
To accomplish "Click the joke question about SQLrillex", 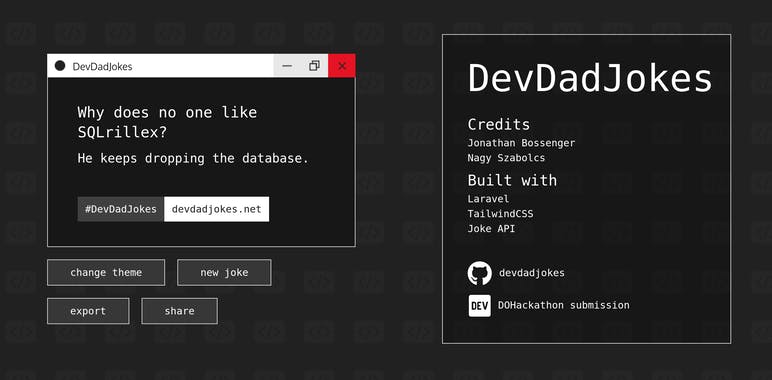I will coord(167,123).
